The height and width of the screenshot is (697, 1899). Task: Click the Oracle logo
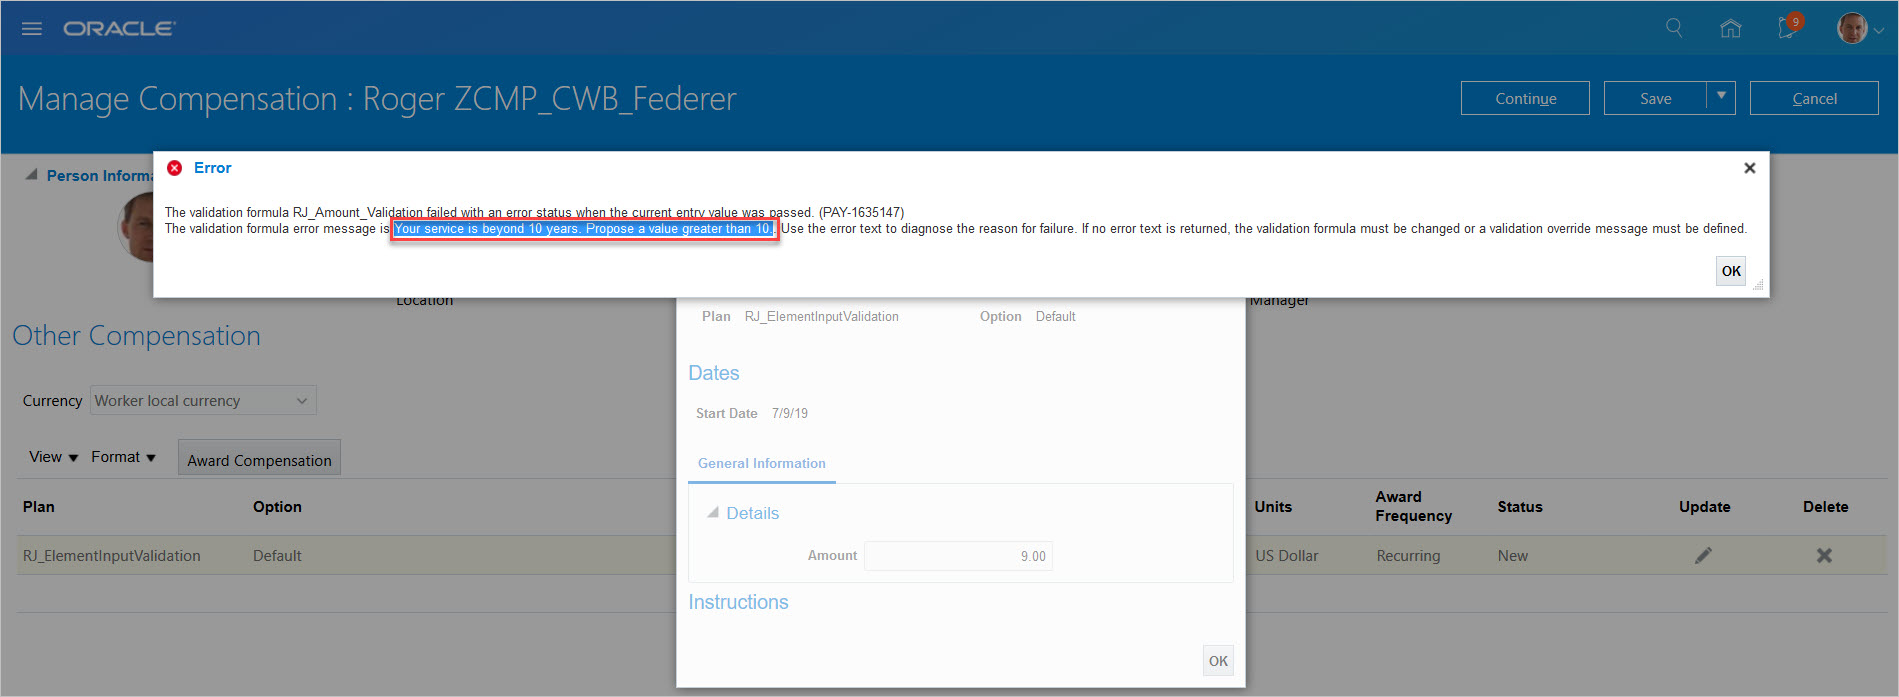(119, 29)
